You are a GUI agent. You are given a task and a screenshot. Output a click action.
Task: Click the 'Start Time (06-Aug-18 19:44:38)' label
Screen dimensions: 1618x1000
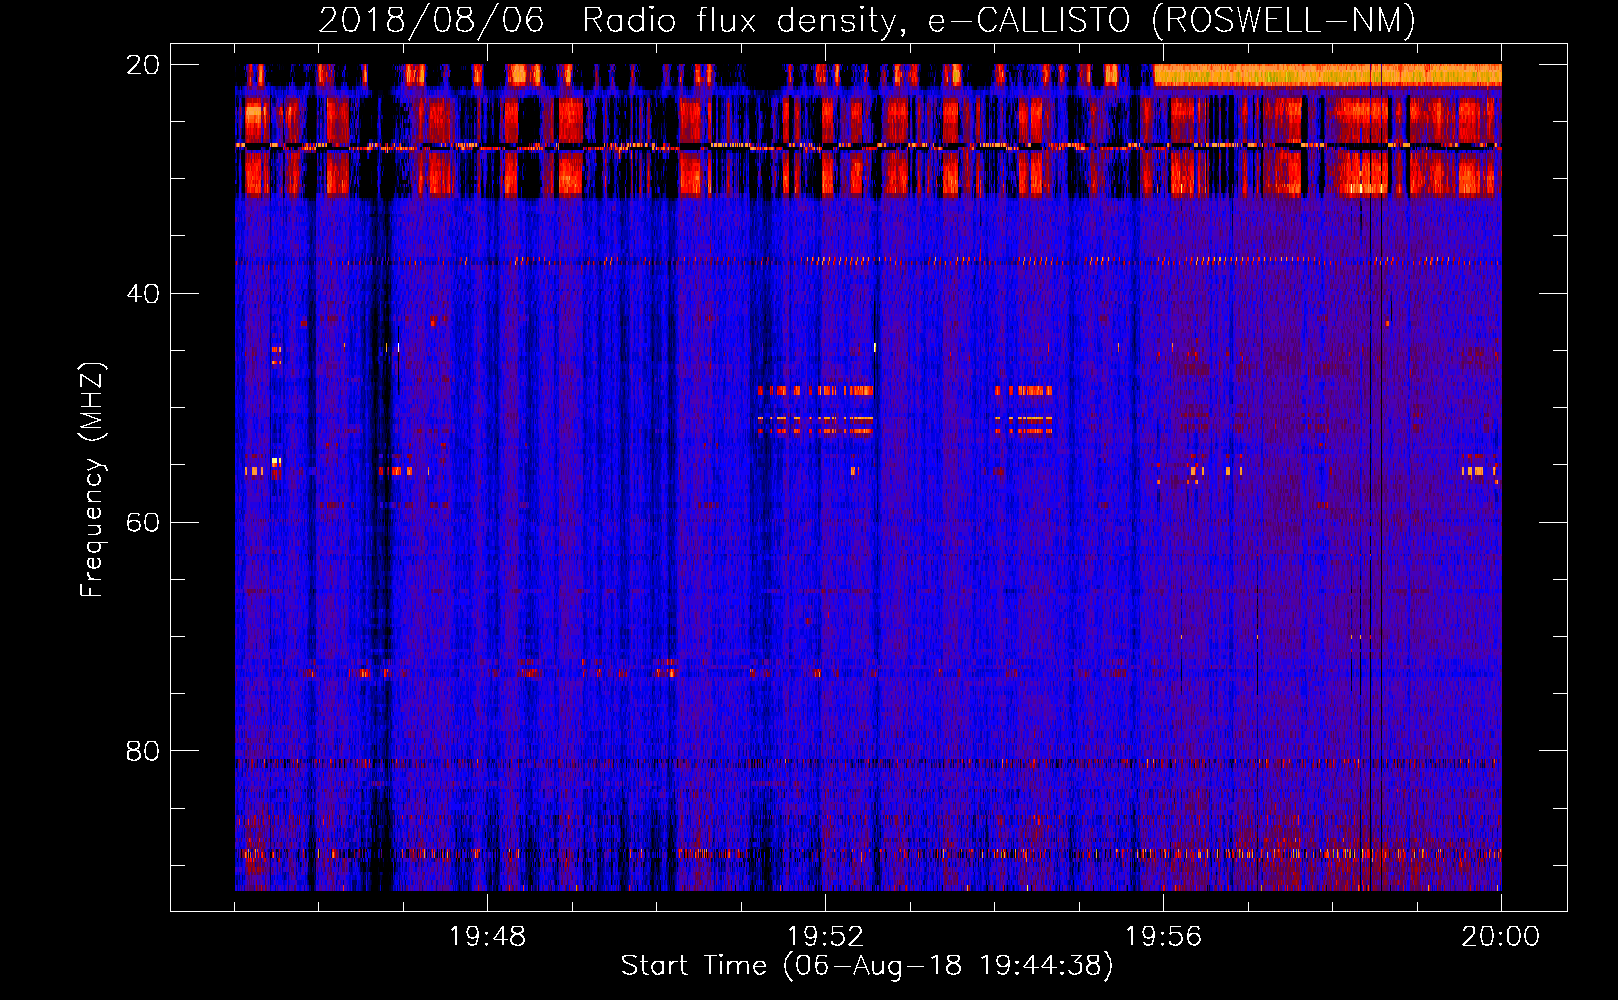[x=867, y=966]
